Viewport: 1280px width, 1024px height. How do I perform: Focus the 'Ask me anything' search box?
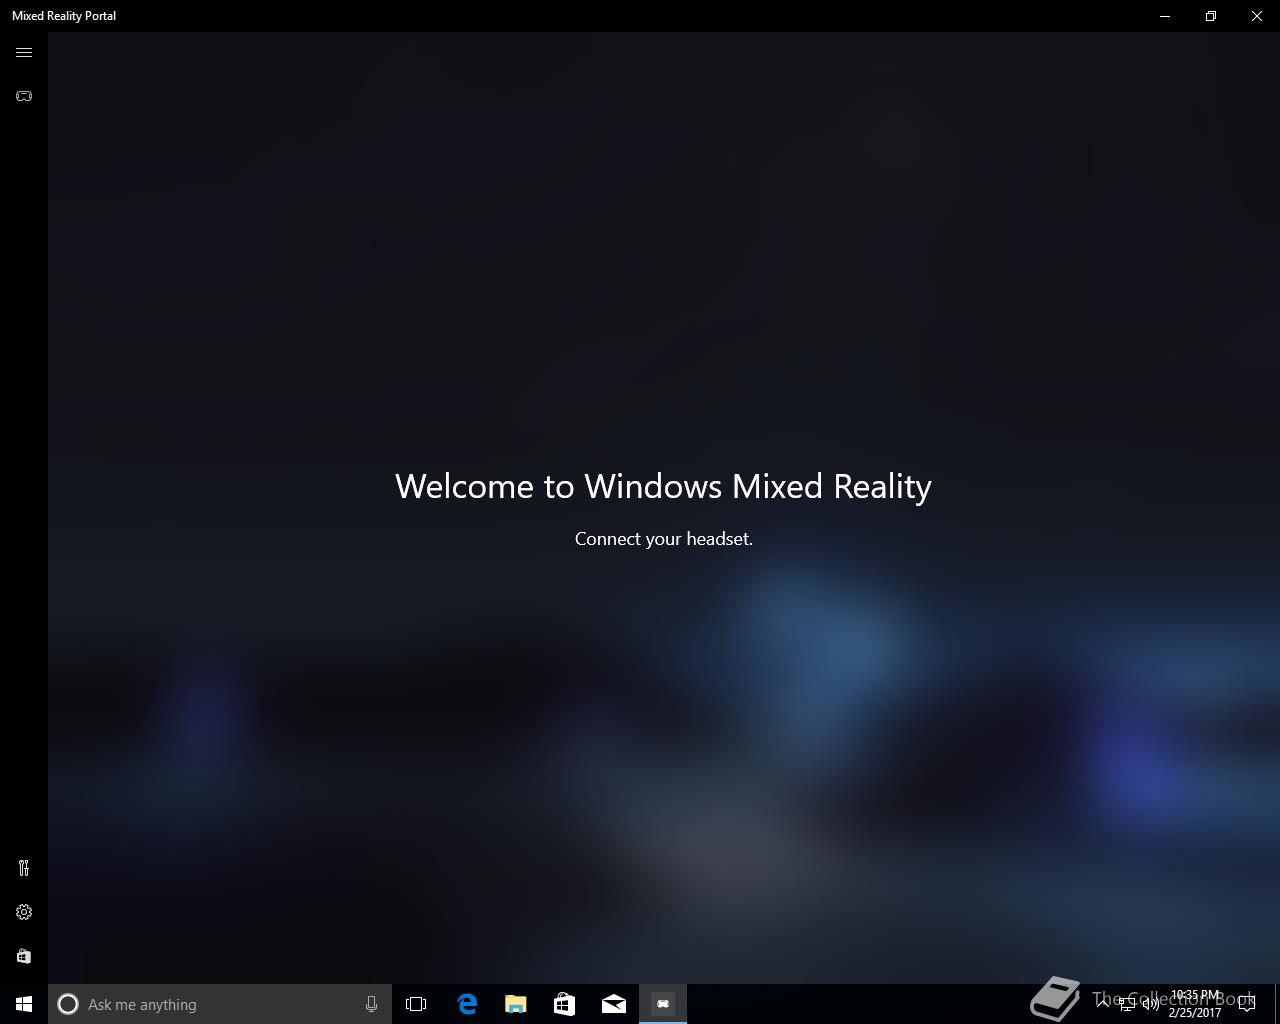click(220, 1004)
